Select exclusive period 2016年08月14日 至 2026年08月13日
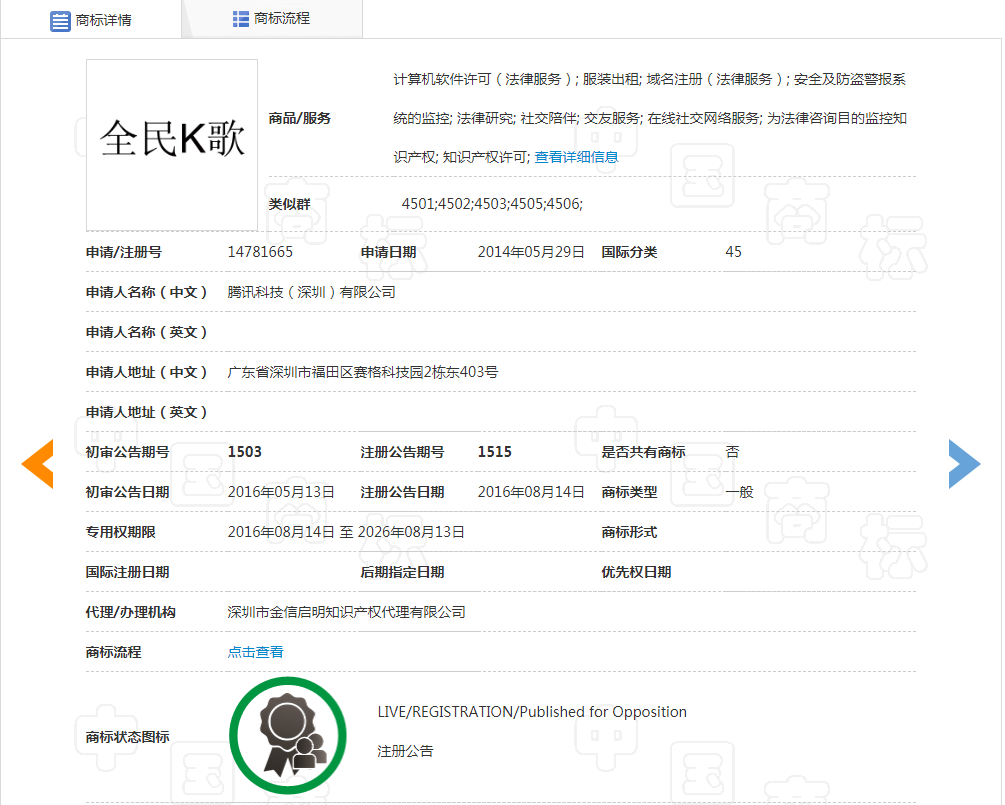Image resolution: width=1005 pixels, height=805 pixels. click(346, 532)
